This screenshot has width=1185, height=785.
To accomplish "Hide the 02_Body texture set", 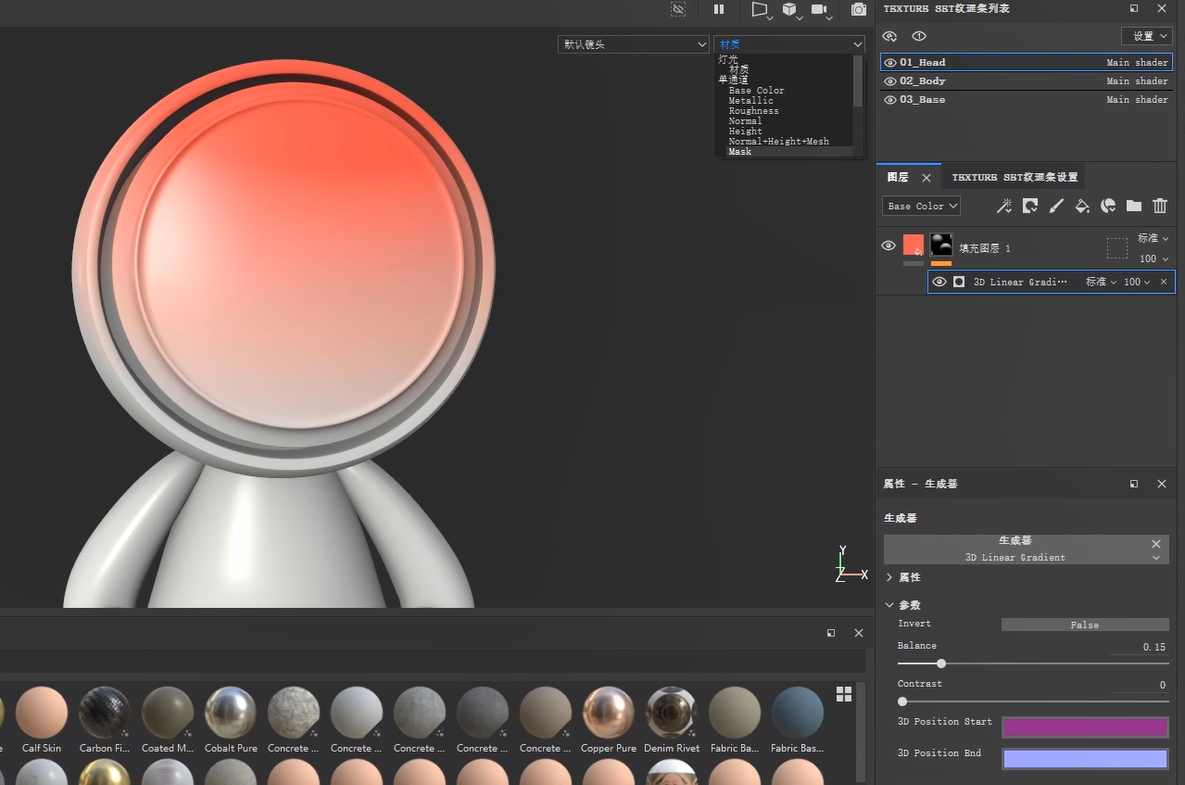I will coord(890,81).
